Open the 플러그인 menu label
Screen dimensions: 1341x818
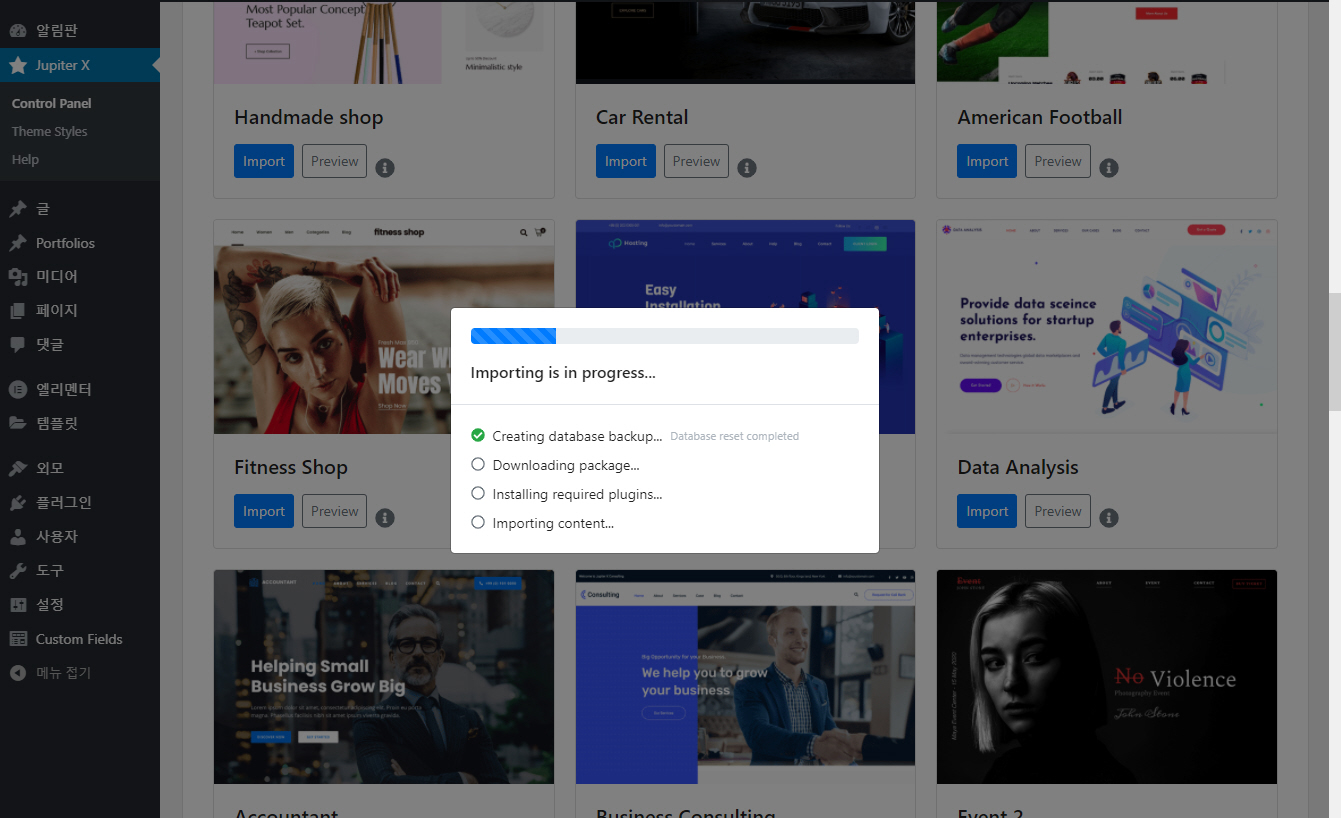tap(64, 502)
